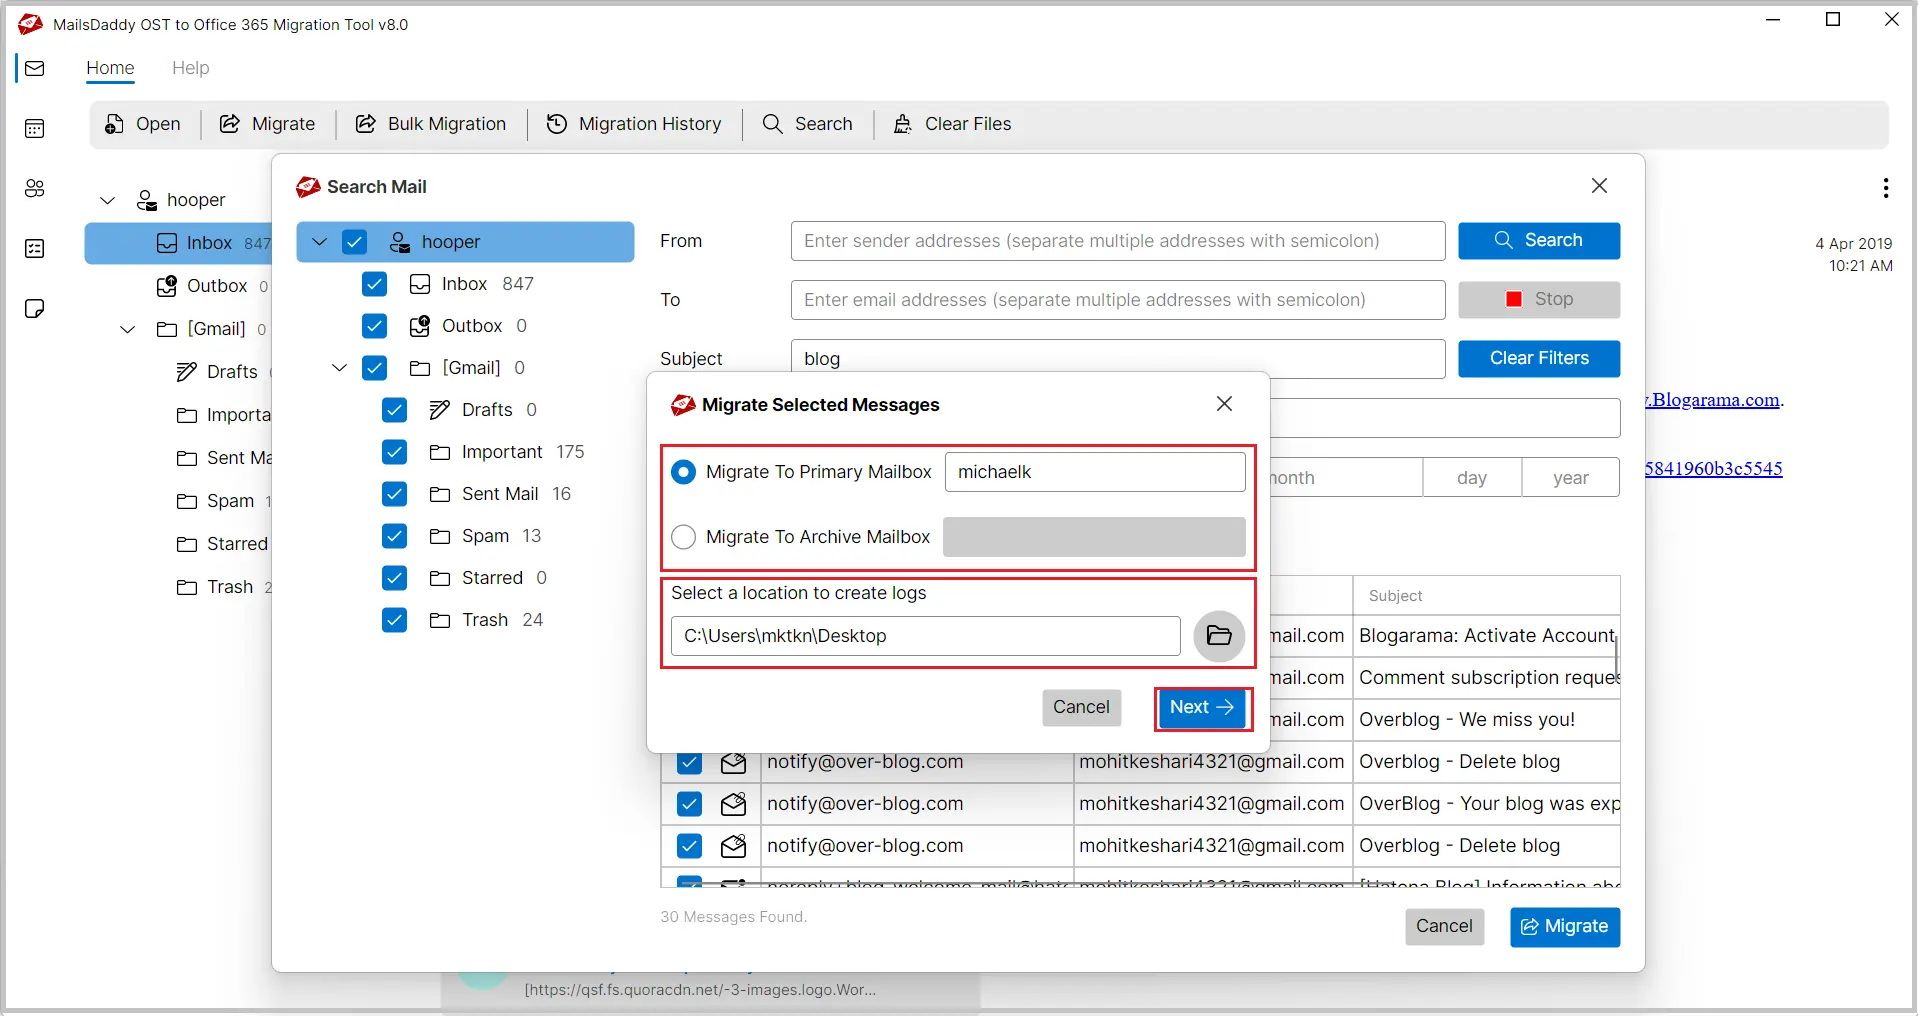Open the notes icon in left sidebar
The image size is (1918, 1016).
click(x=35, y=308)
